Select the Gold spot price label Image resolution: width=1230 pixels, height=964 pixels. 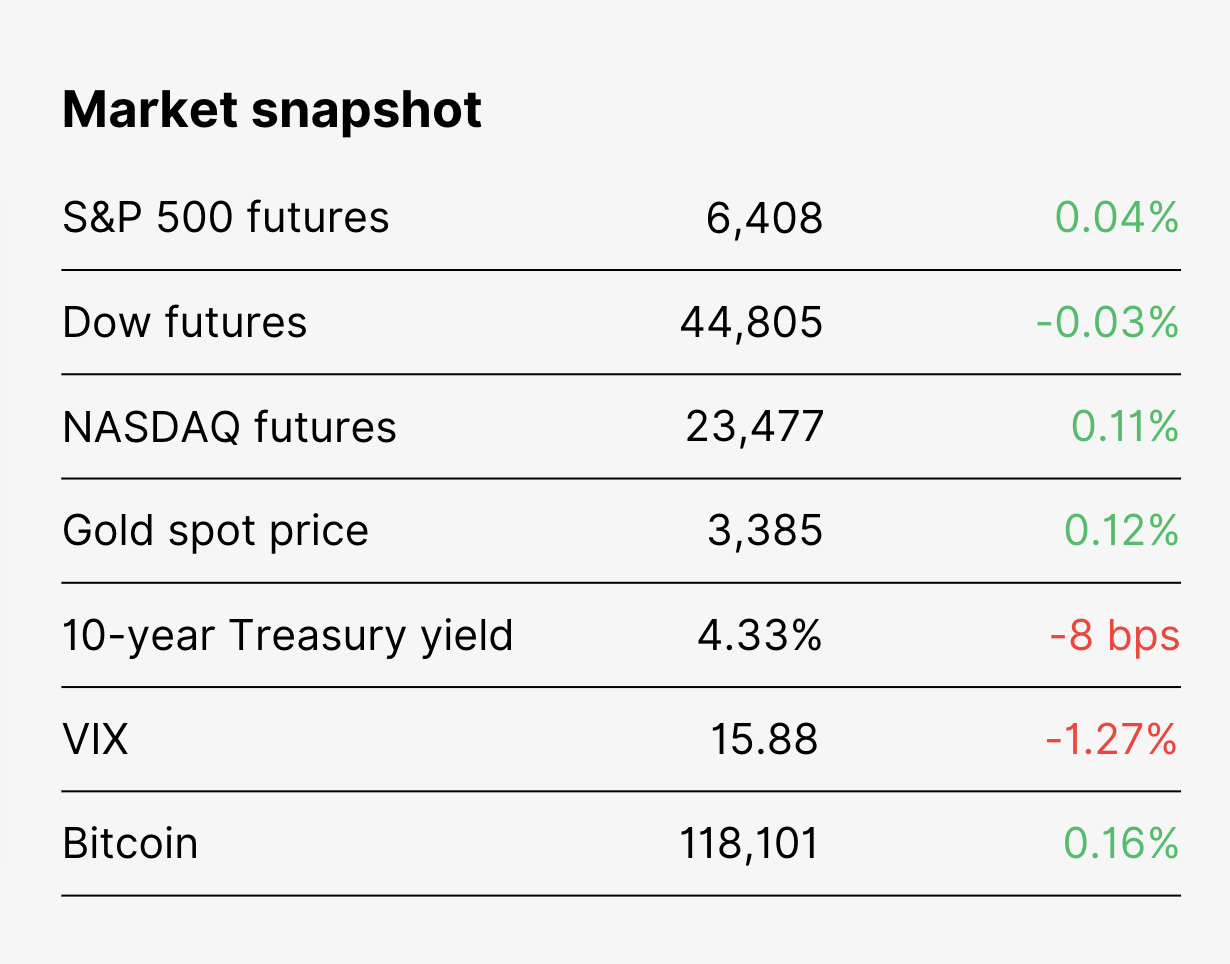216,531
